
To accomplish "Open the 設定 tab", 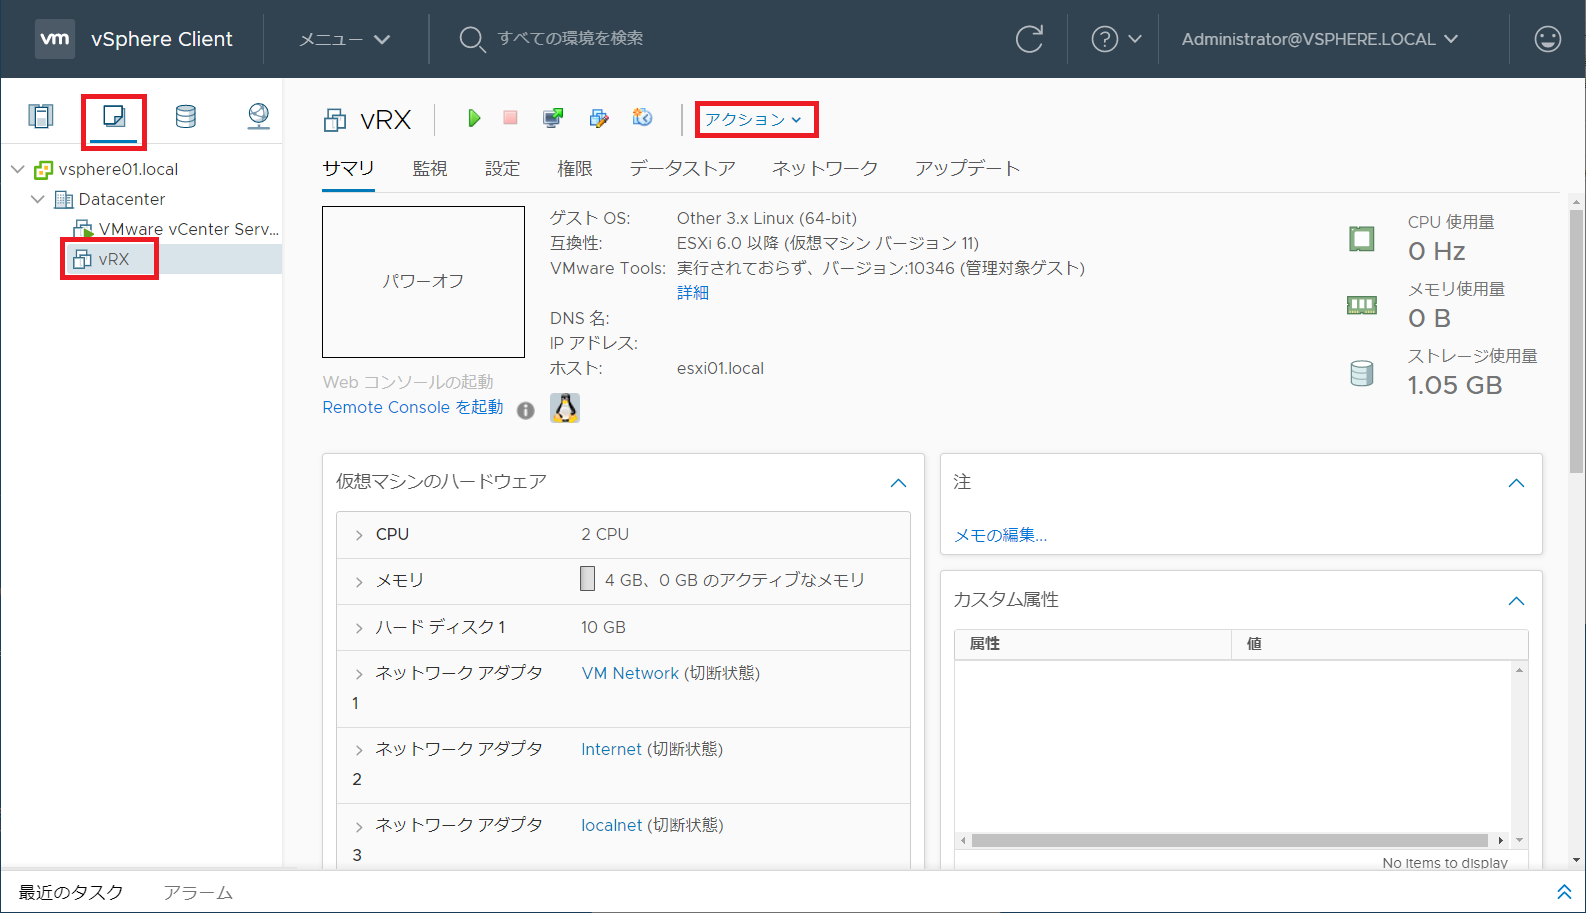I will tap(502, 168).
